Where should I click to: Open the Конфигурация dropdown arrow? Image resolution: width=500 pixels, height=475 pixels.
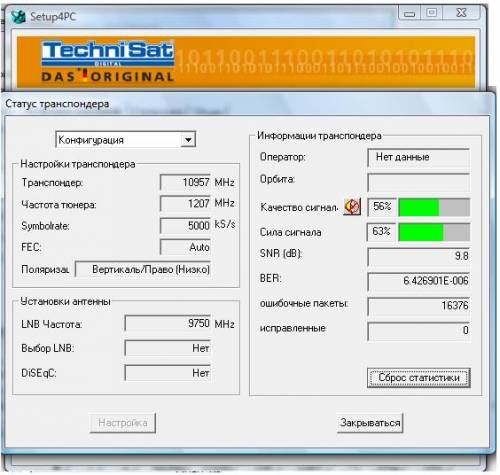(188, 140)
